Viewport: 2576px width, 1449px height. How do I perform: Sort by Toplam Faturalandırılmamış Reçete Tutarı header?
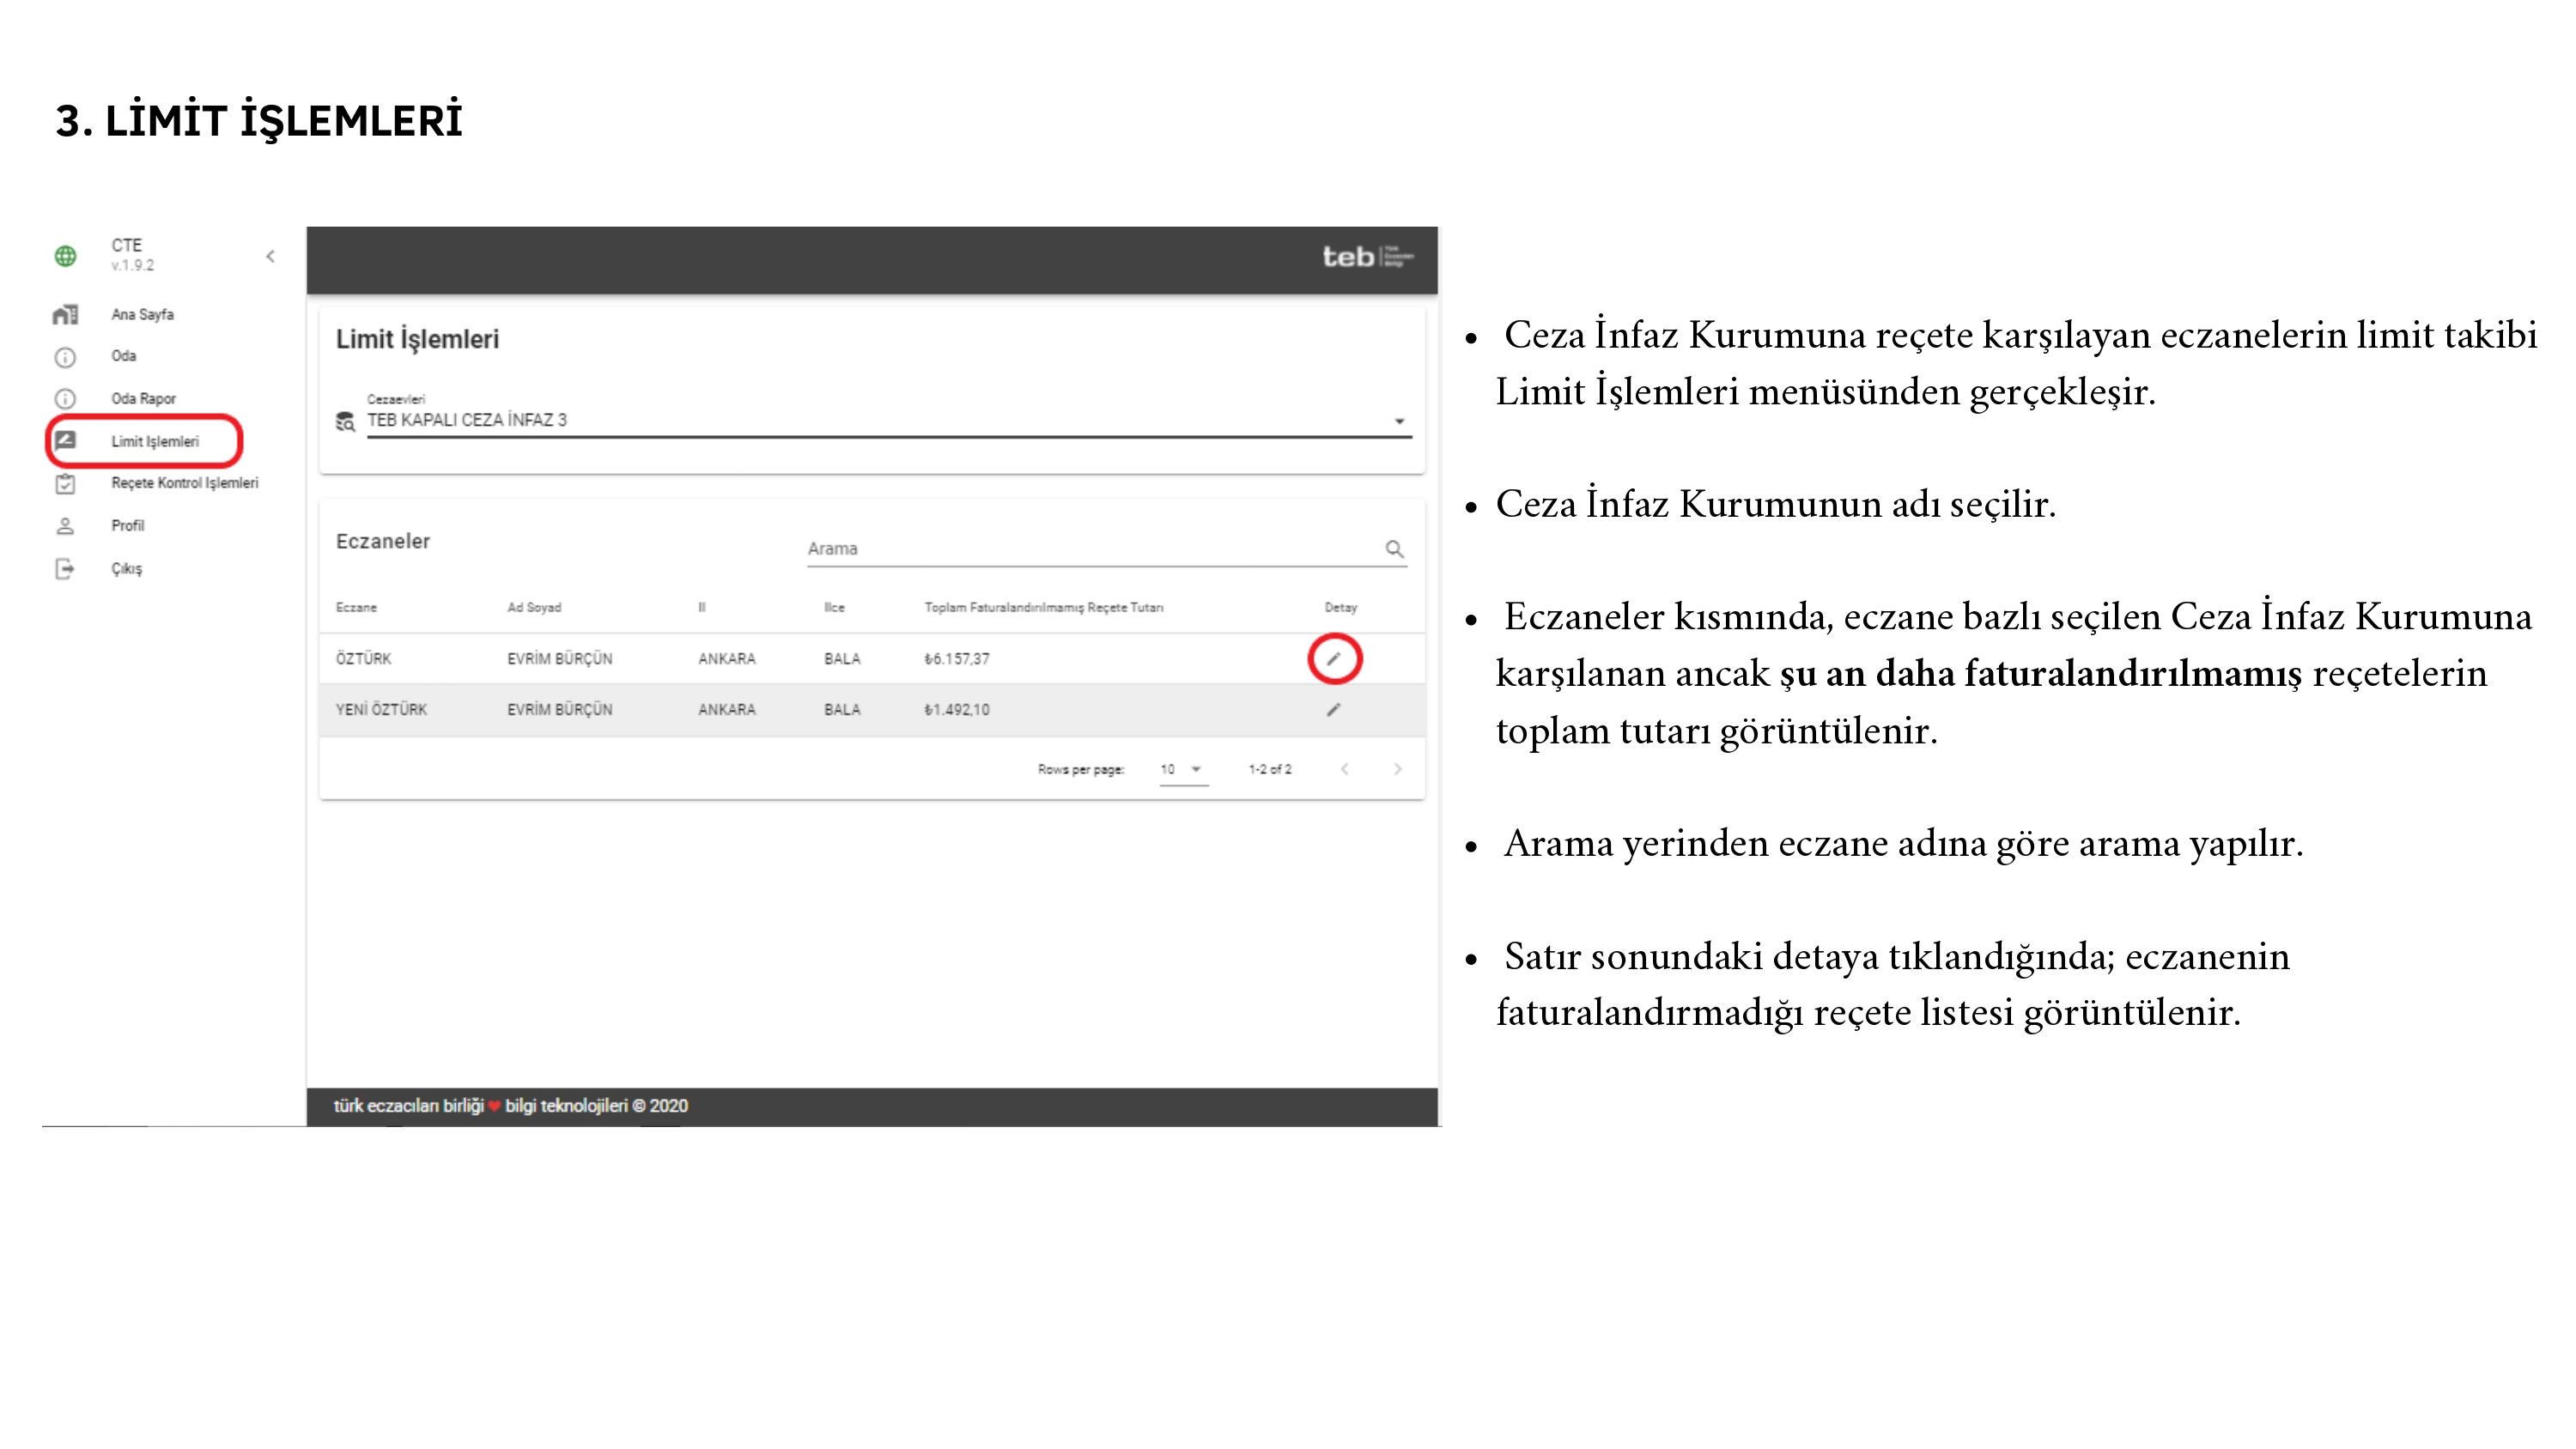tap(1043, 607)
